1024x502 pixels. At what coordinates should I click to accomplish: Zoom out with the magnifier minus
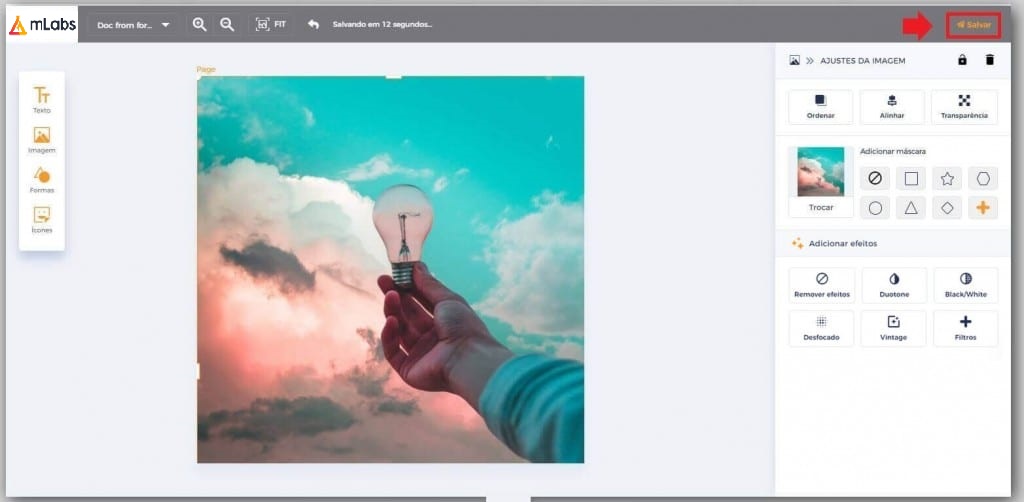coord(227,25)
